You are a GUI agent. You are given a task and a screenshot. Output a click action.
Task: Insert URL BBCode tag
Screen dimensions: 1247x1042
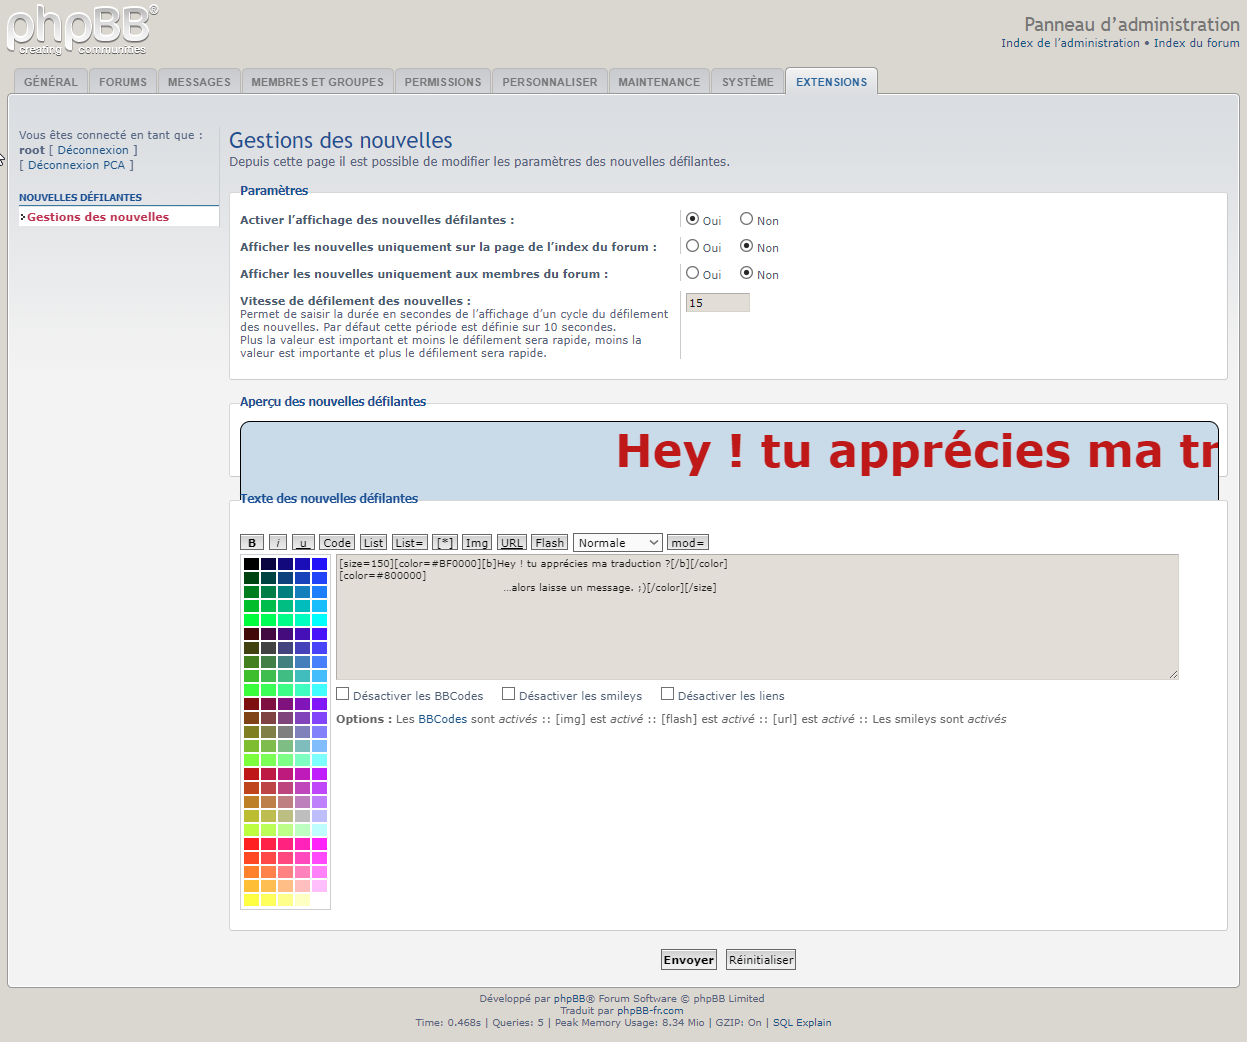click(x=512, y=543)
